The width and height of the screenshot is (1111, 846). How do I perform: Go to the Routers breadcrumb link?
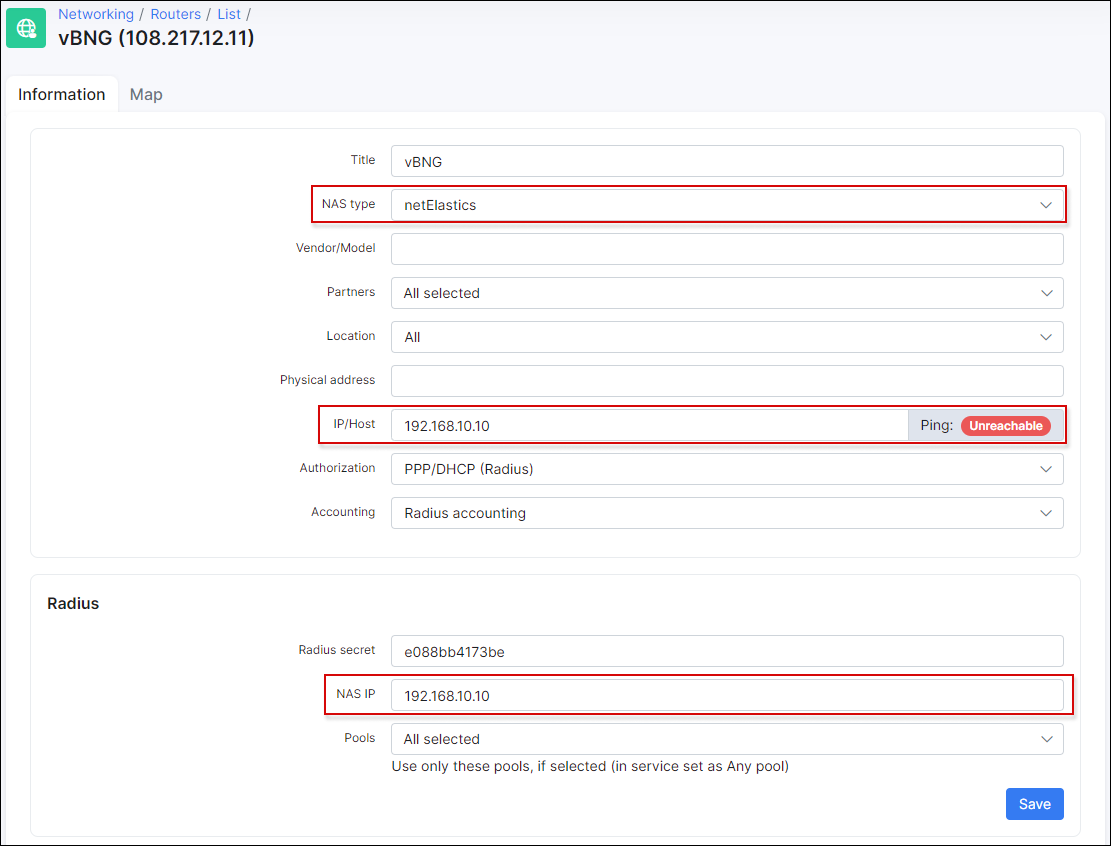click(176, 14)
